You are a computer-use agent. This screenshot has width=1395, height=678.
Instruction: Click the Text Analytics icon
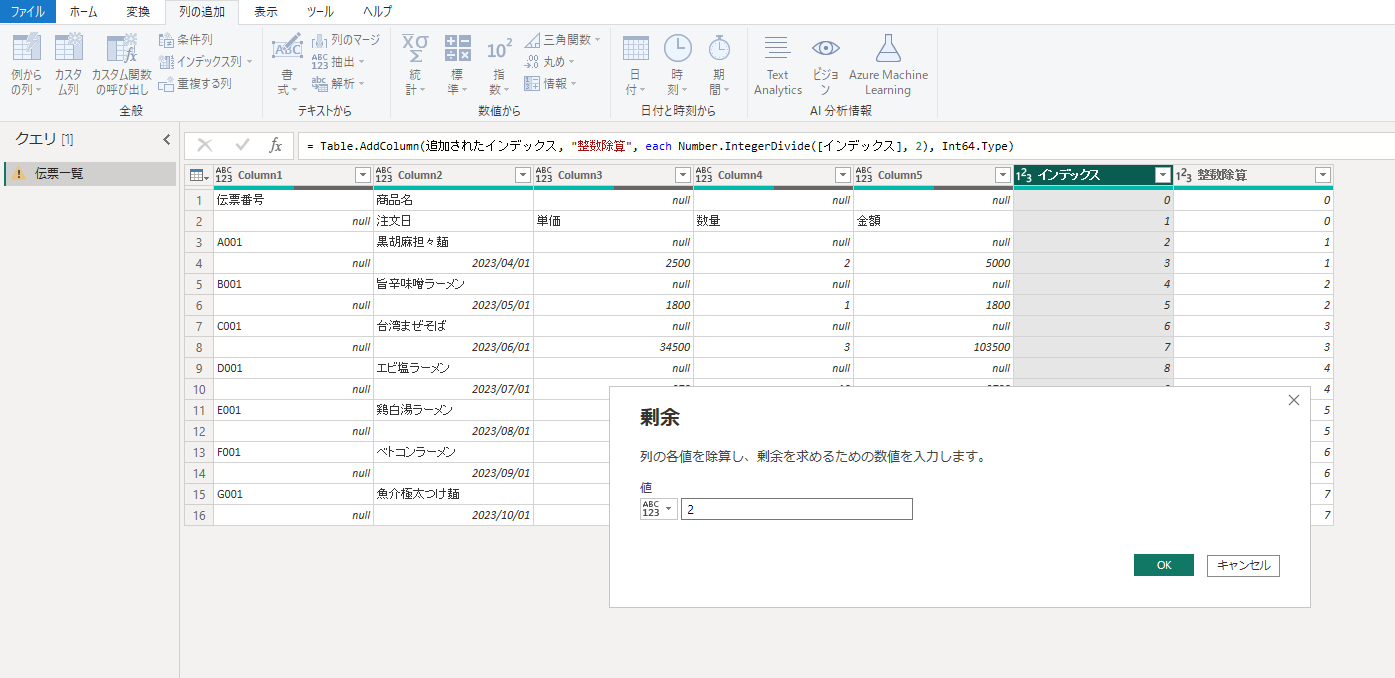[777, 48]
